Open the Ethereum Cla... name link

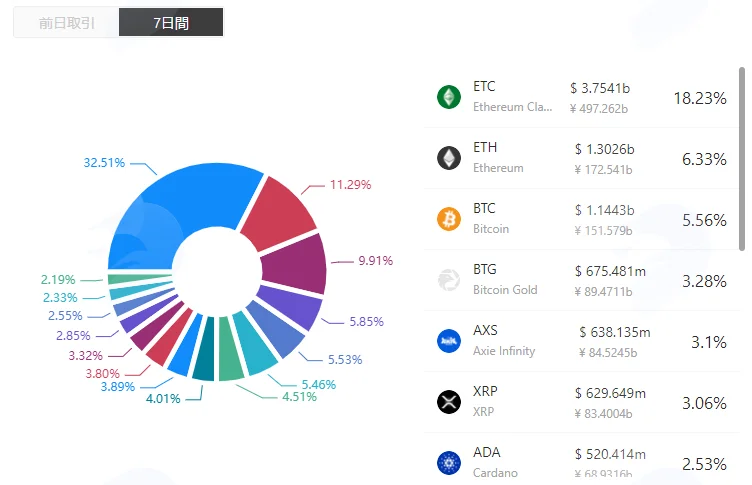point(512,107)
